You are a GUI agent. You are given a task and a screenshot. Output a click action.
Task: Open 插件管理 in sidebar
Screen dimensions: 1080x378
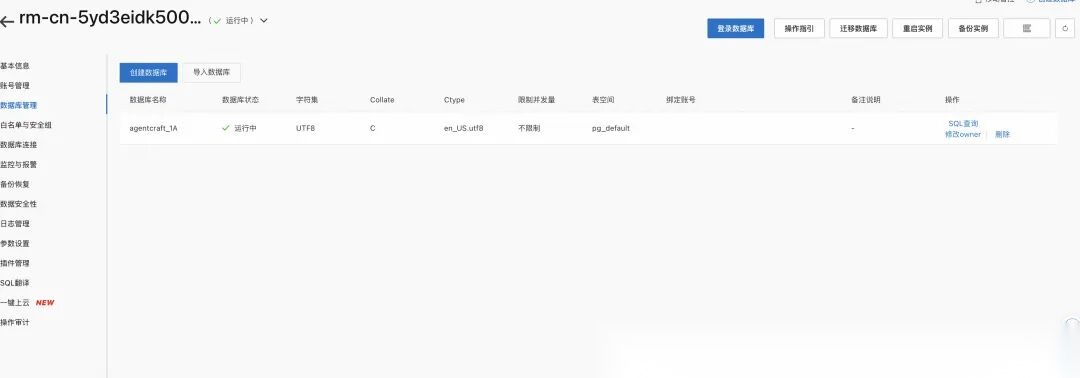pos(14,263)
